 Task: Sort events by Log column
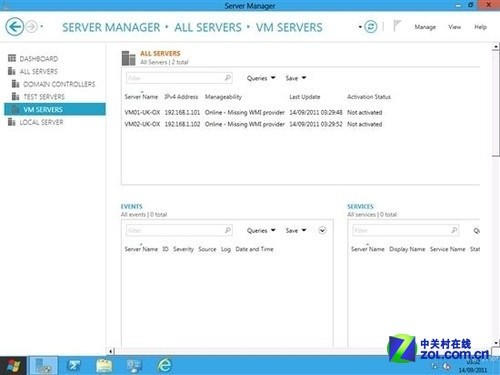click(x=226, y=249)
